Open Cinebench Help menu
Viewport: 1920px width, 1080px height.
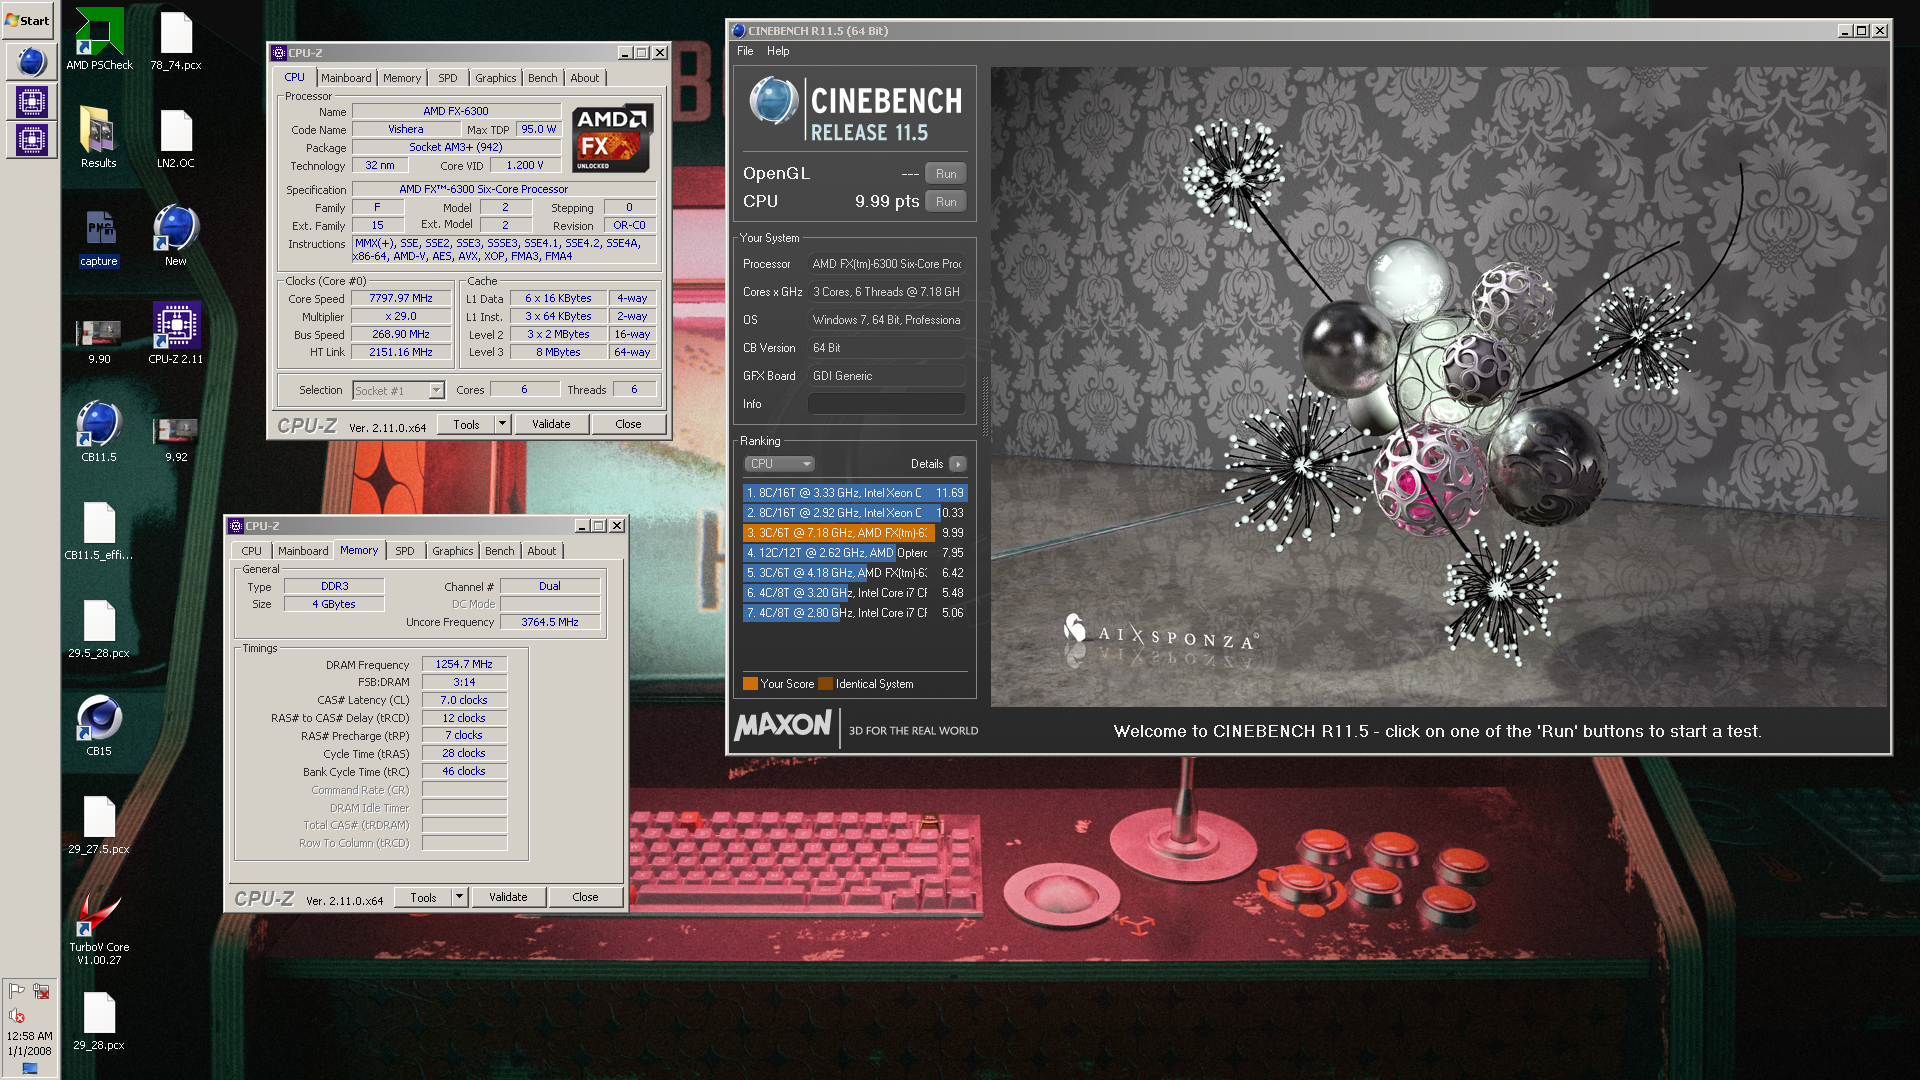[x=778, y=51]
